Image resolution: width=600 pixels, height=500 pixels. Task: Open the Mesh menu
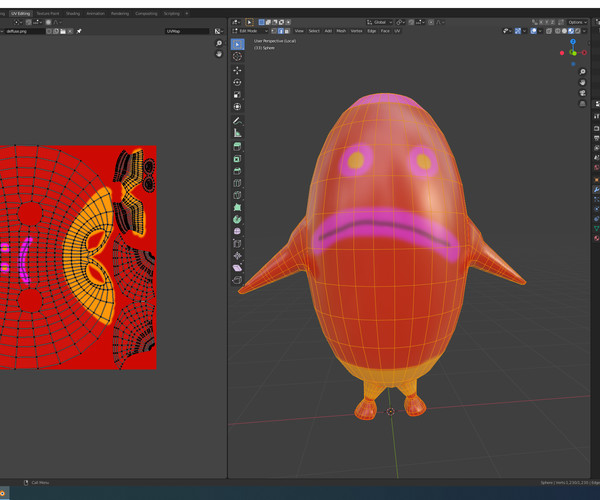(341, 31)
